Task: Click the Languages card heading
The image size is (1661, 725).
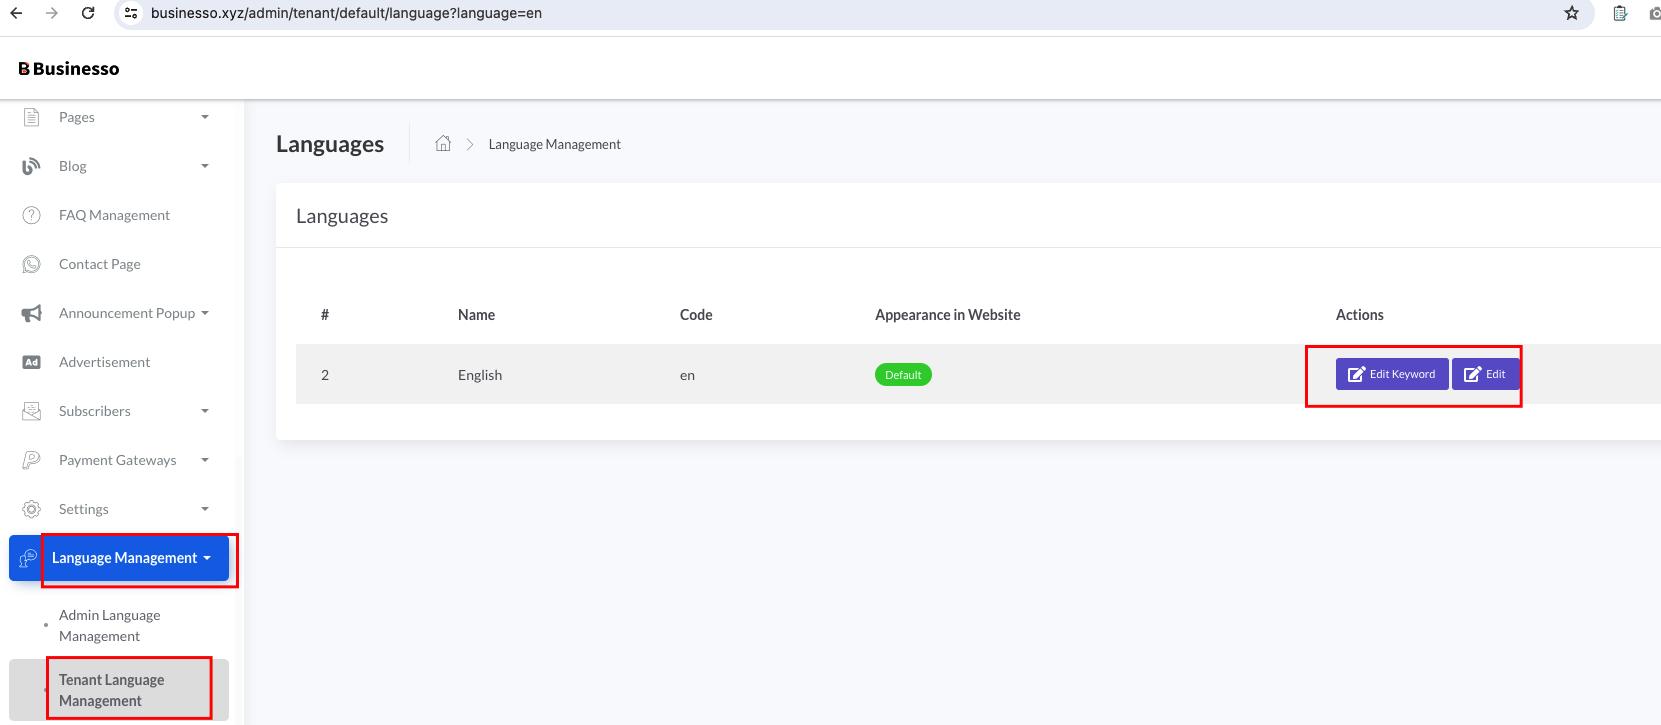Action: pyautogui.click(x=342, y=216)
